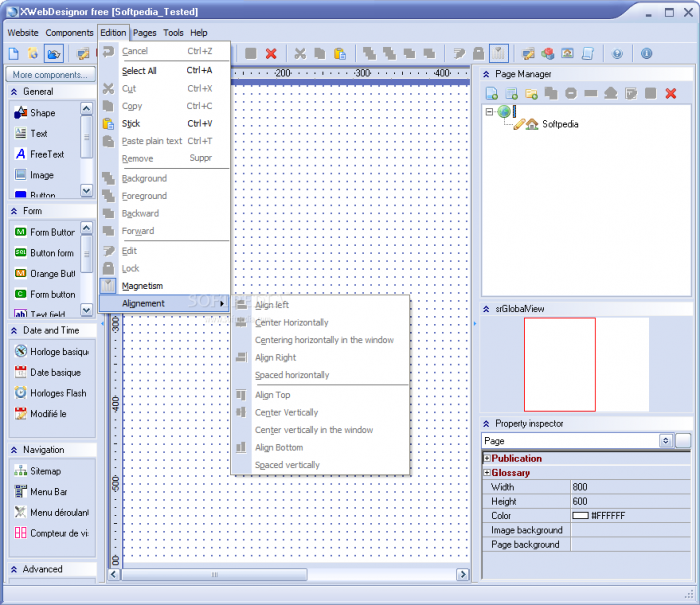Open the Page dropdown in Property inspector

point(665,441)
